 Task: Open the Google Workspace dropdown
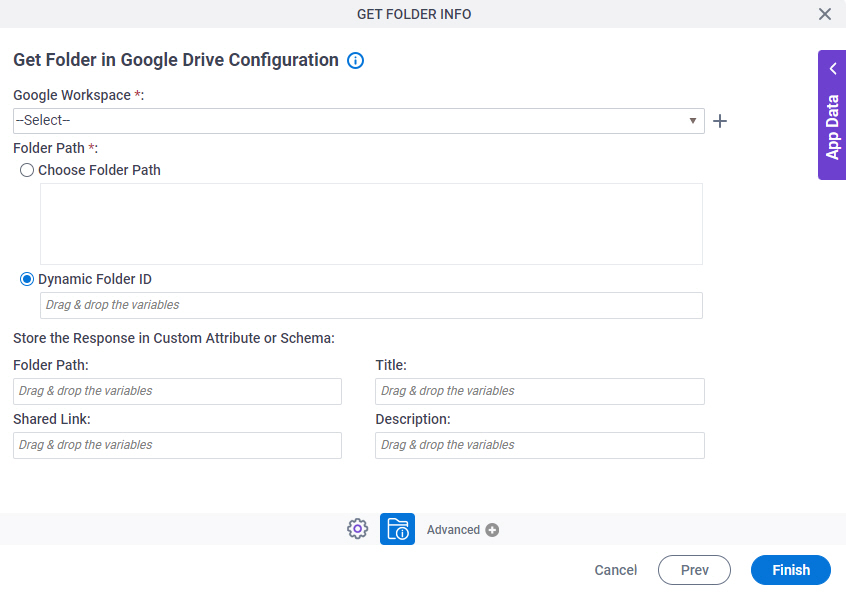pyautogui.click(x=359, y=121)
